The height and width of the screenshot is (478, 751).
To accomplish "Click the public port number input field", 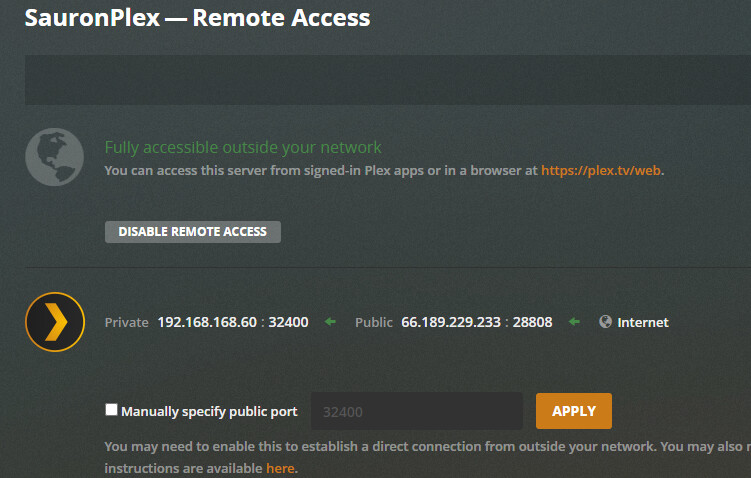I will point(417,411).
